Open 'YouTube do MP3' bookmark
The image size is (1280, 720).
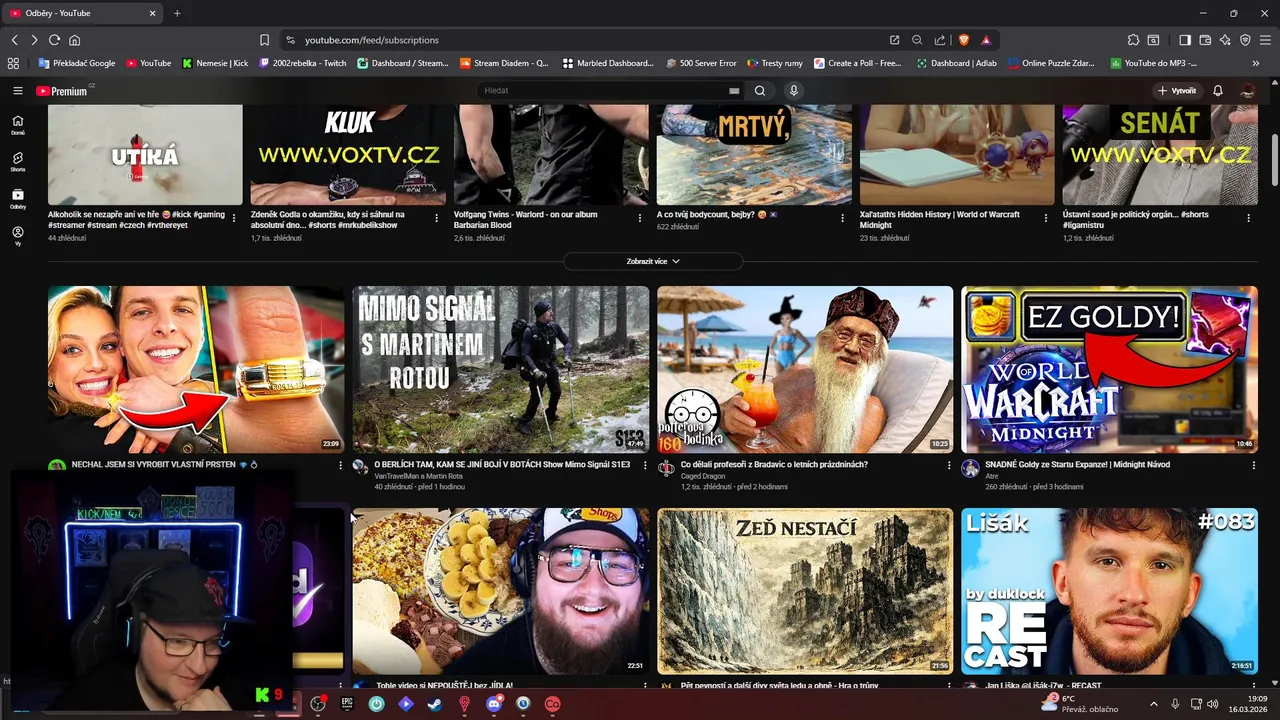1153,63
